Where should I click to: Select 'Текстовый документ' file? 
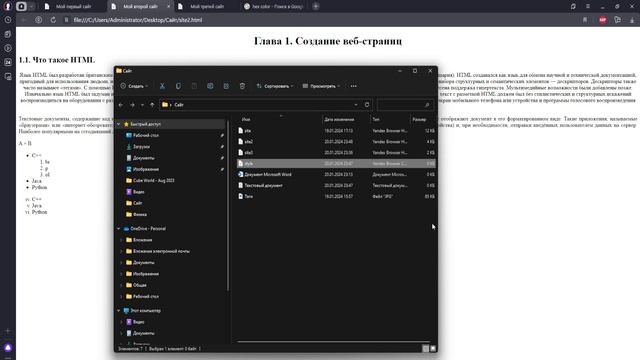(336, 185)
